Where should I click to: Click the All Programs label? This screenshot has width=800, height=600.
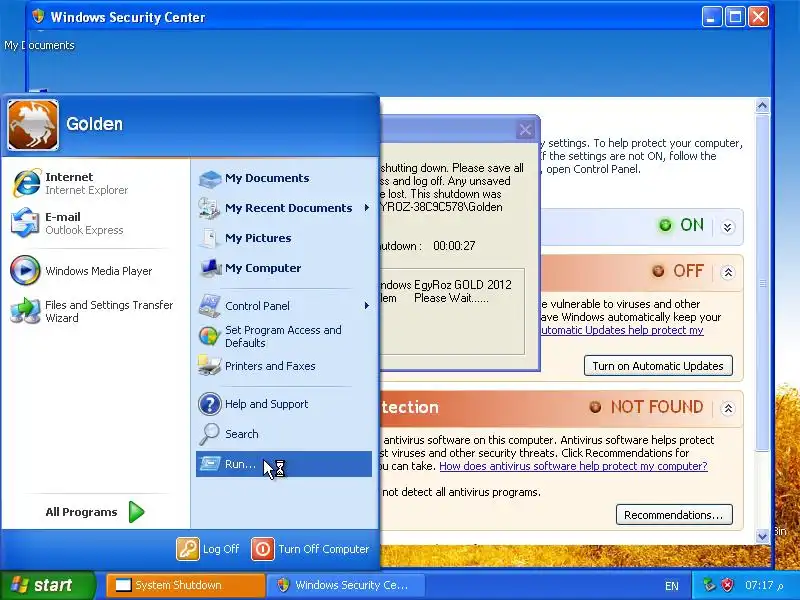pos(81,512)
